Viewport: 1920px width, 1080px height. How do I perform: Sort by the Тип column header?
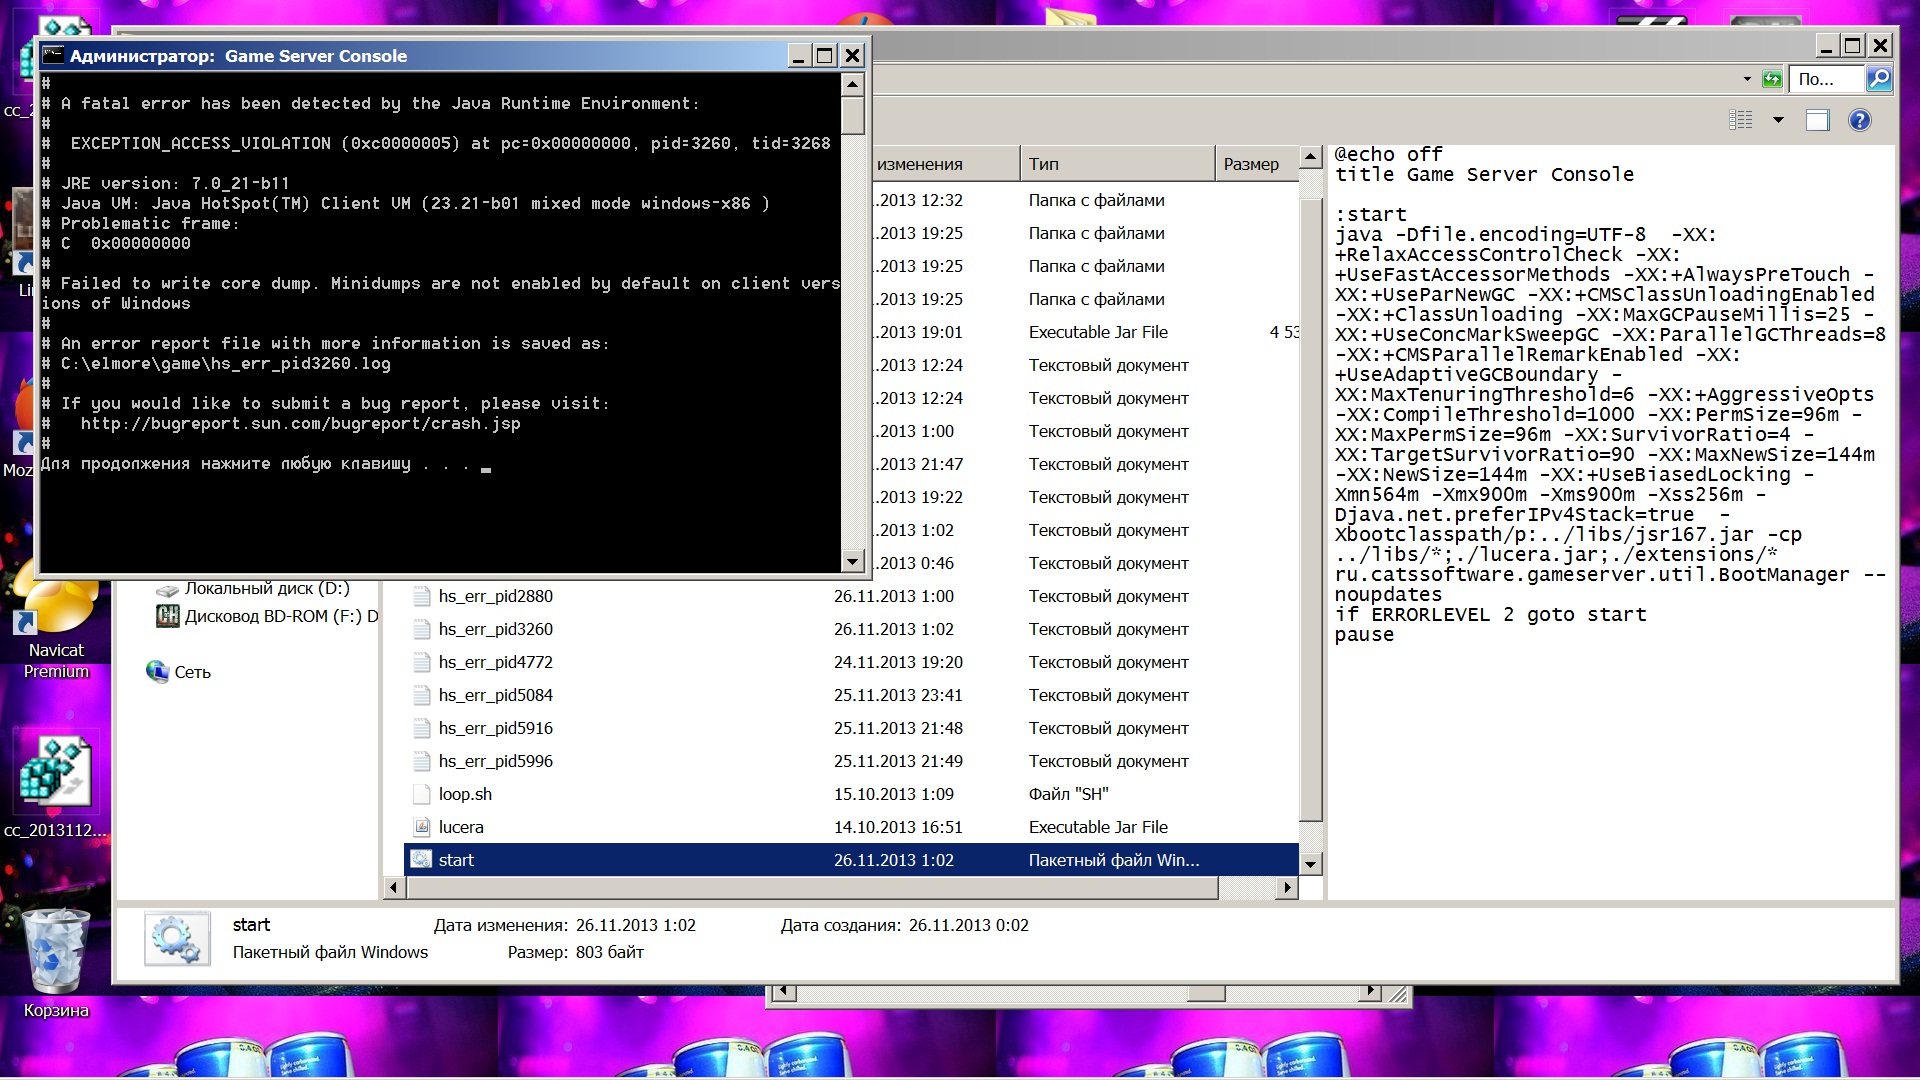pyautogui.click(x=1117, y=164)
